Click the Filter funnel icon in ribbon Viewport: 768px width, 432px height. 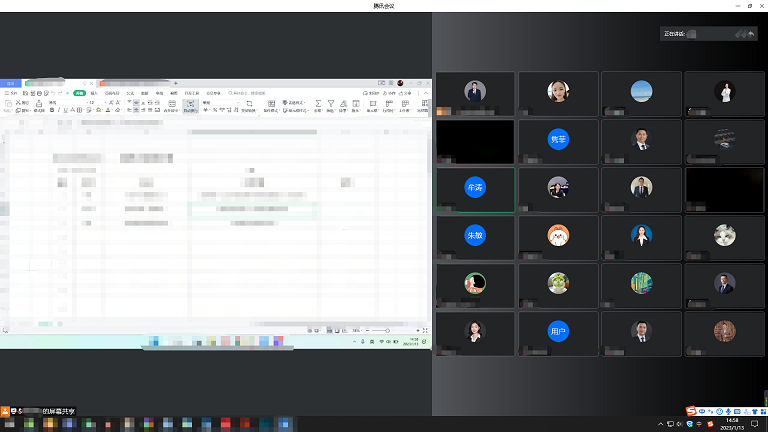click(x=332, y=104)
